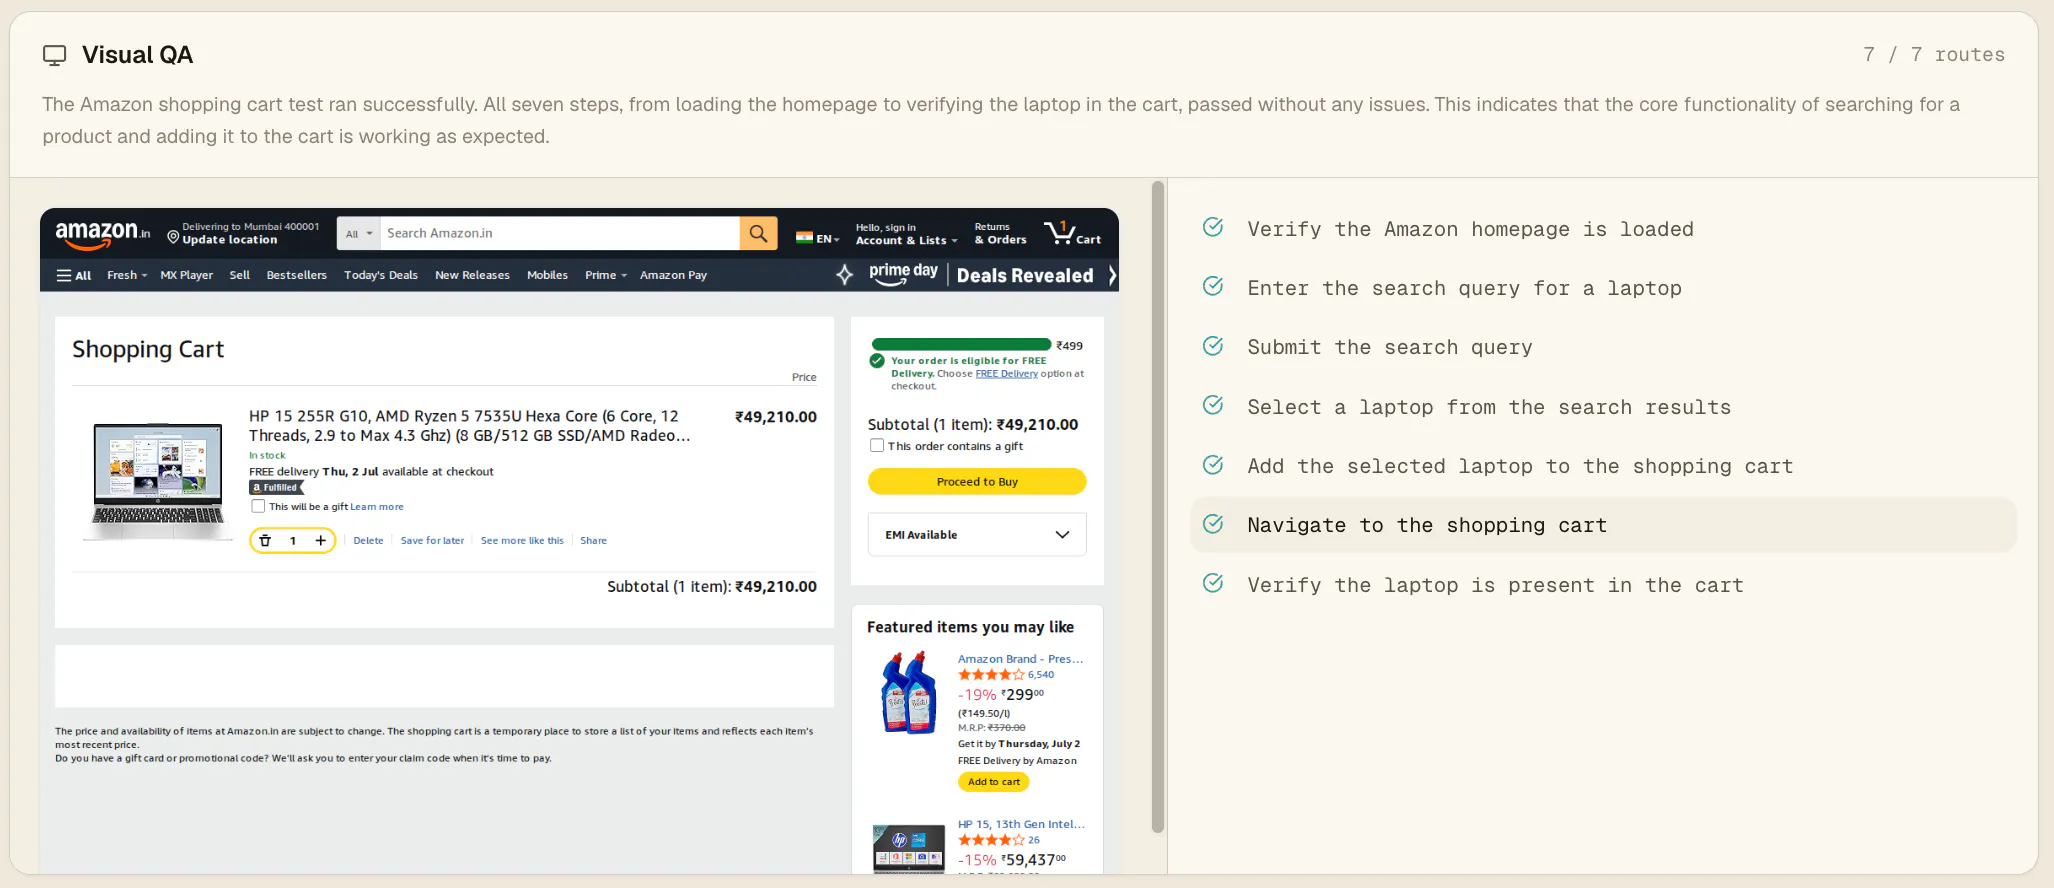Screen dimensions: 2054x888
Task: Click the Visual QA monitor icon
Action: (x=55, y=55)
